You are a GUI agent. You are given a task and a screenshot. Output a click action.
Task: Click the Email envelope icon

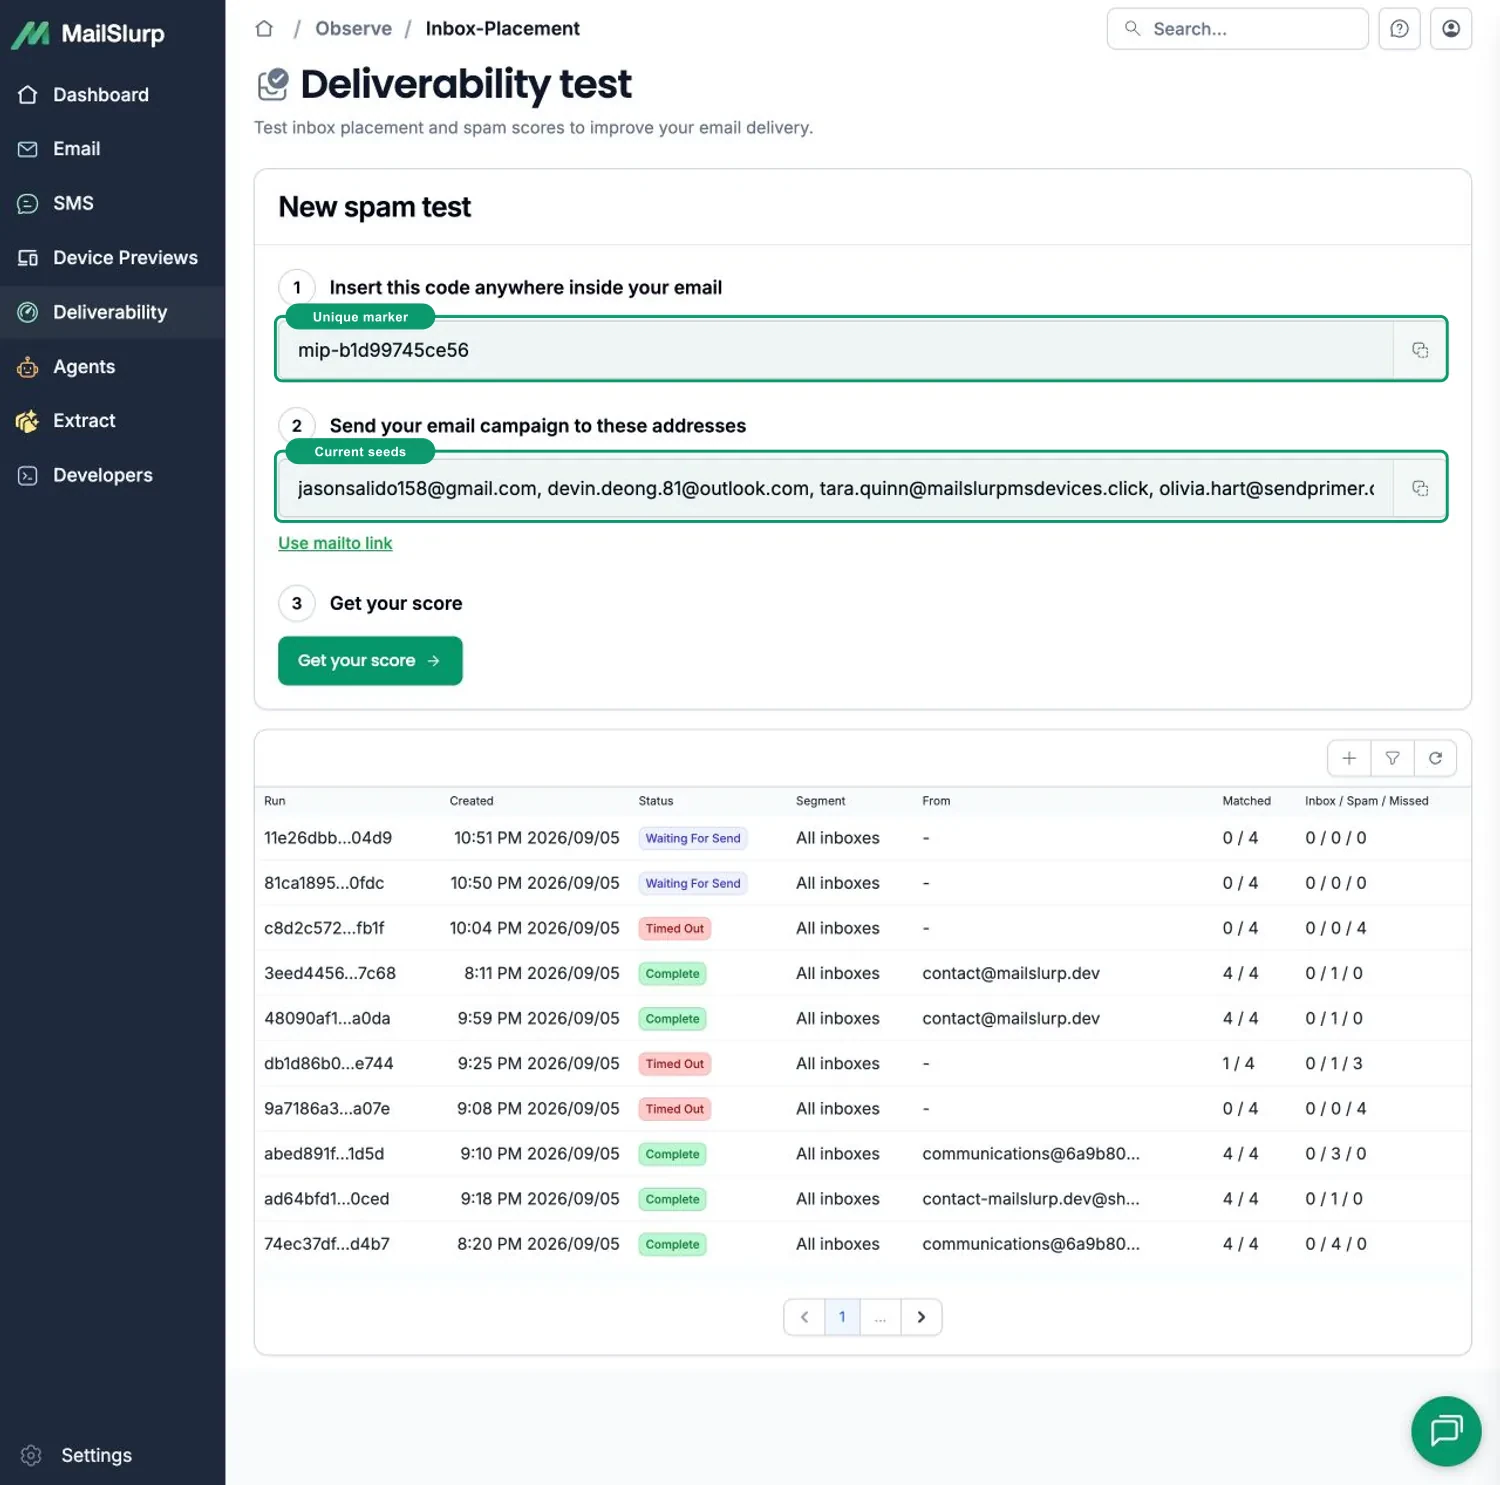coord(28,149)
